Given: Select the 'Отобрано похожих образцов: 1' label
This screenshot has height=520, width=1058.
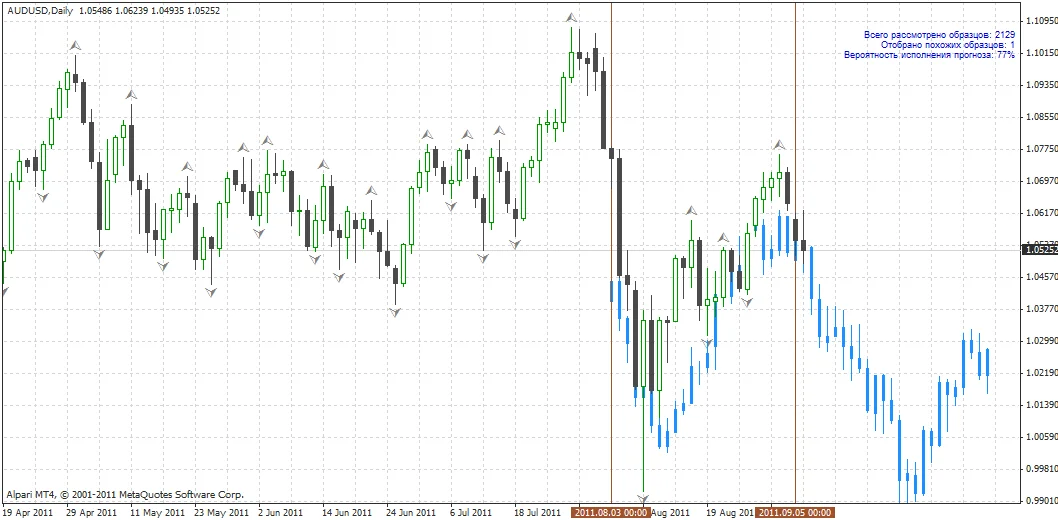Looking at the screenshot, I should pos(948,45).
